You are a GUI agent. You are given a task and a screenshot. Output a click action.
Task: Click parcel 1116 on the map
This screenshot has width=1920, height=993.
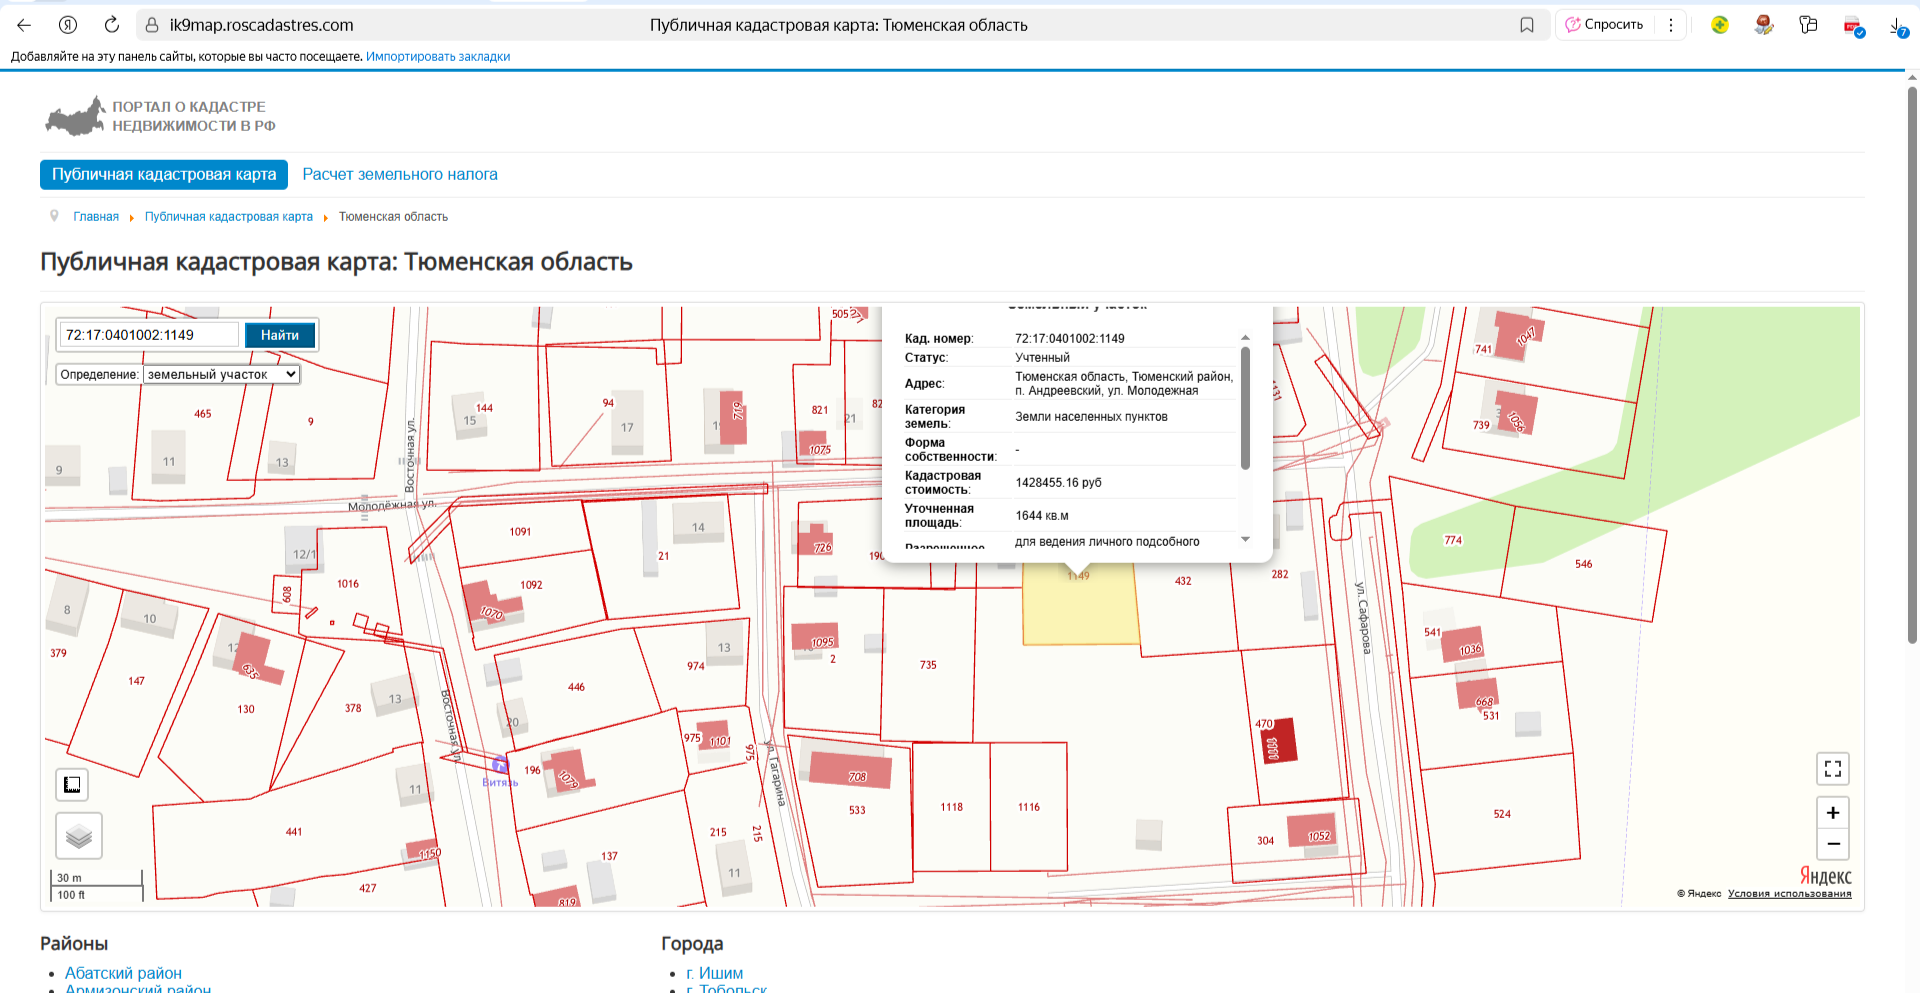tap(1029, 807)
